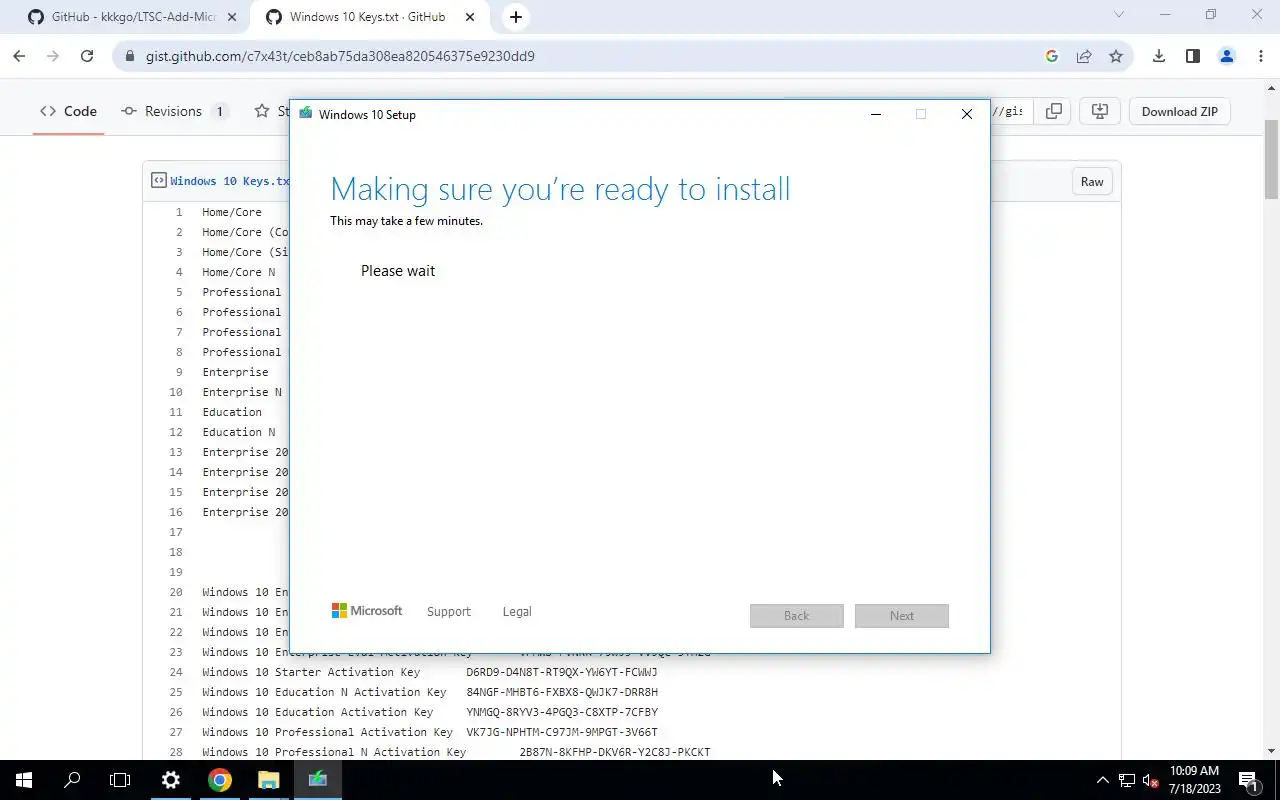Image resolution: width=1280 pixels, height=800 pixels.
Task: Click Windows Setup taskbar icon
Action: tap(318, 780)
